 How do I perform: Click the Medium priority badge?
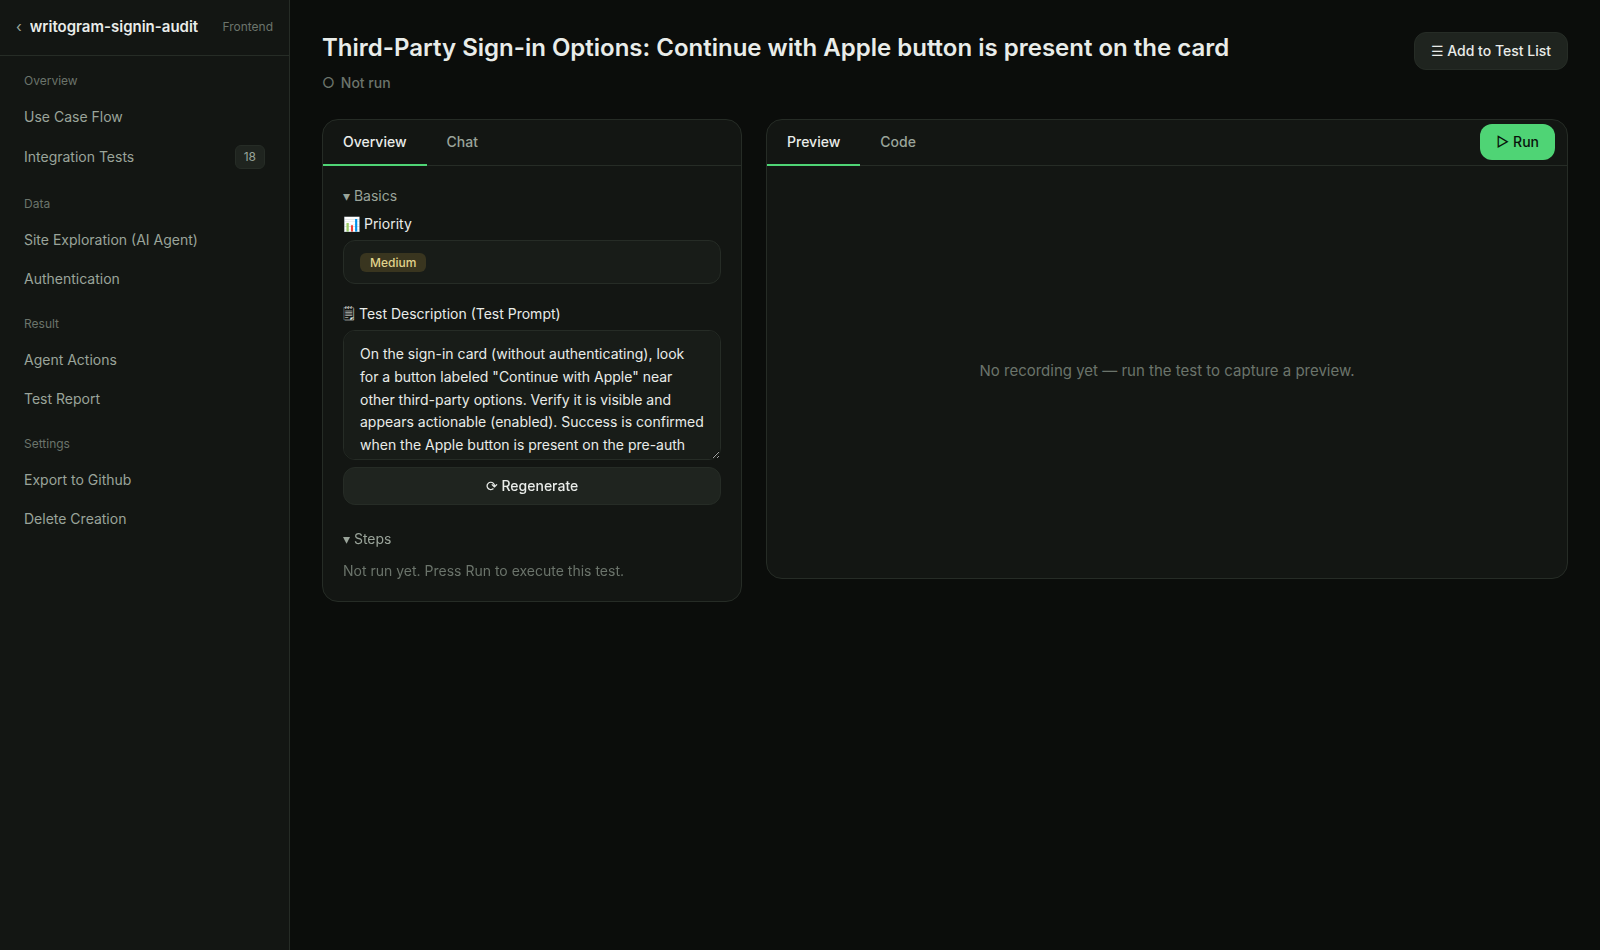393,263
